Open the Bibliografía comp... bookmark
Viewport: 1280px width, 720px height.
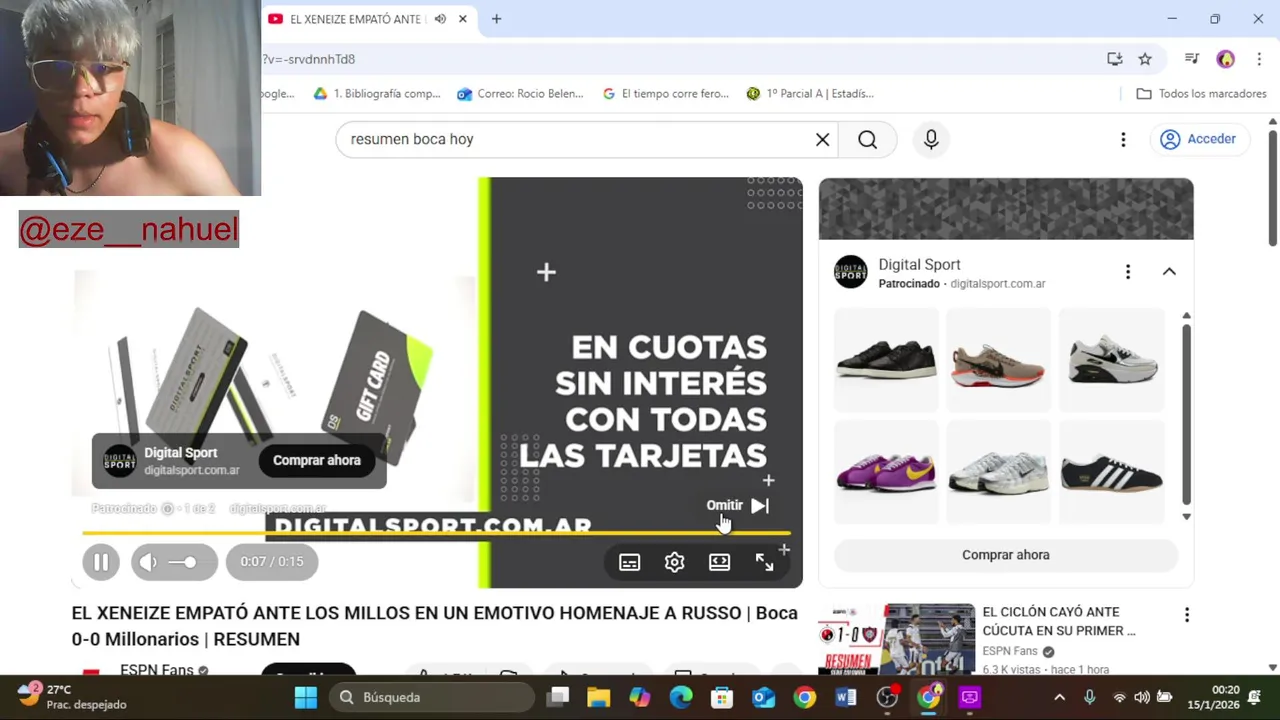(x=376, y=94)
